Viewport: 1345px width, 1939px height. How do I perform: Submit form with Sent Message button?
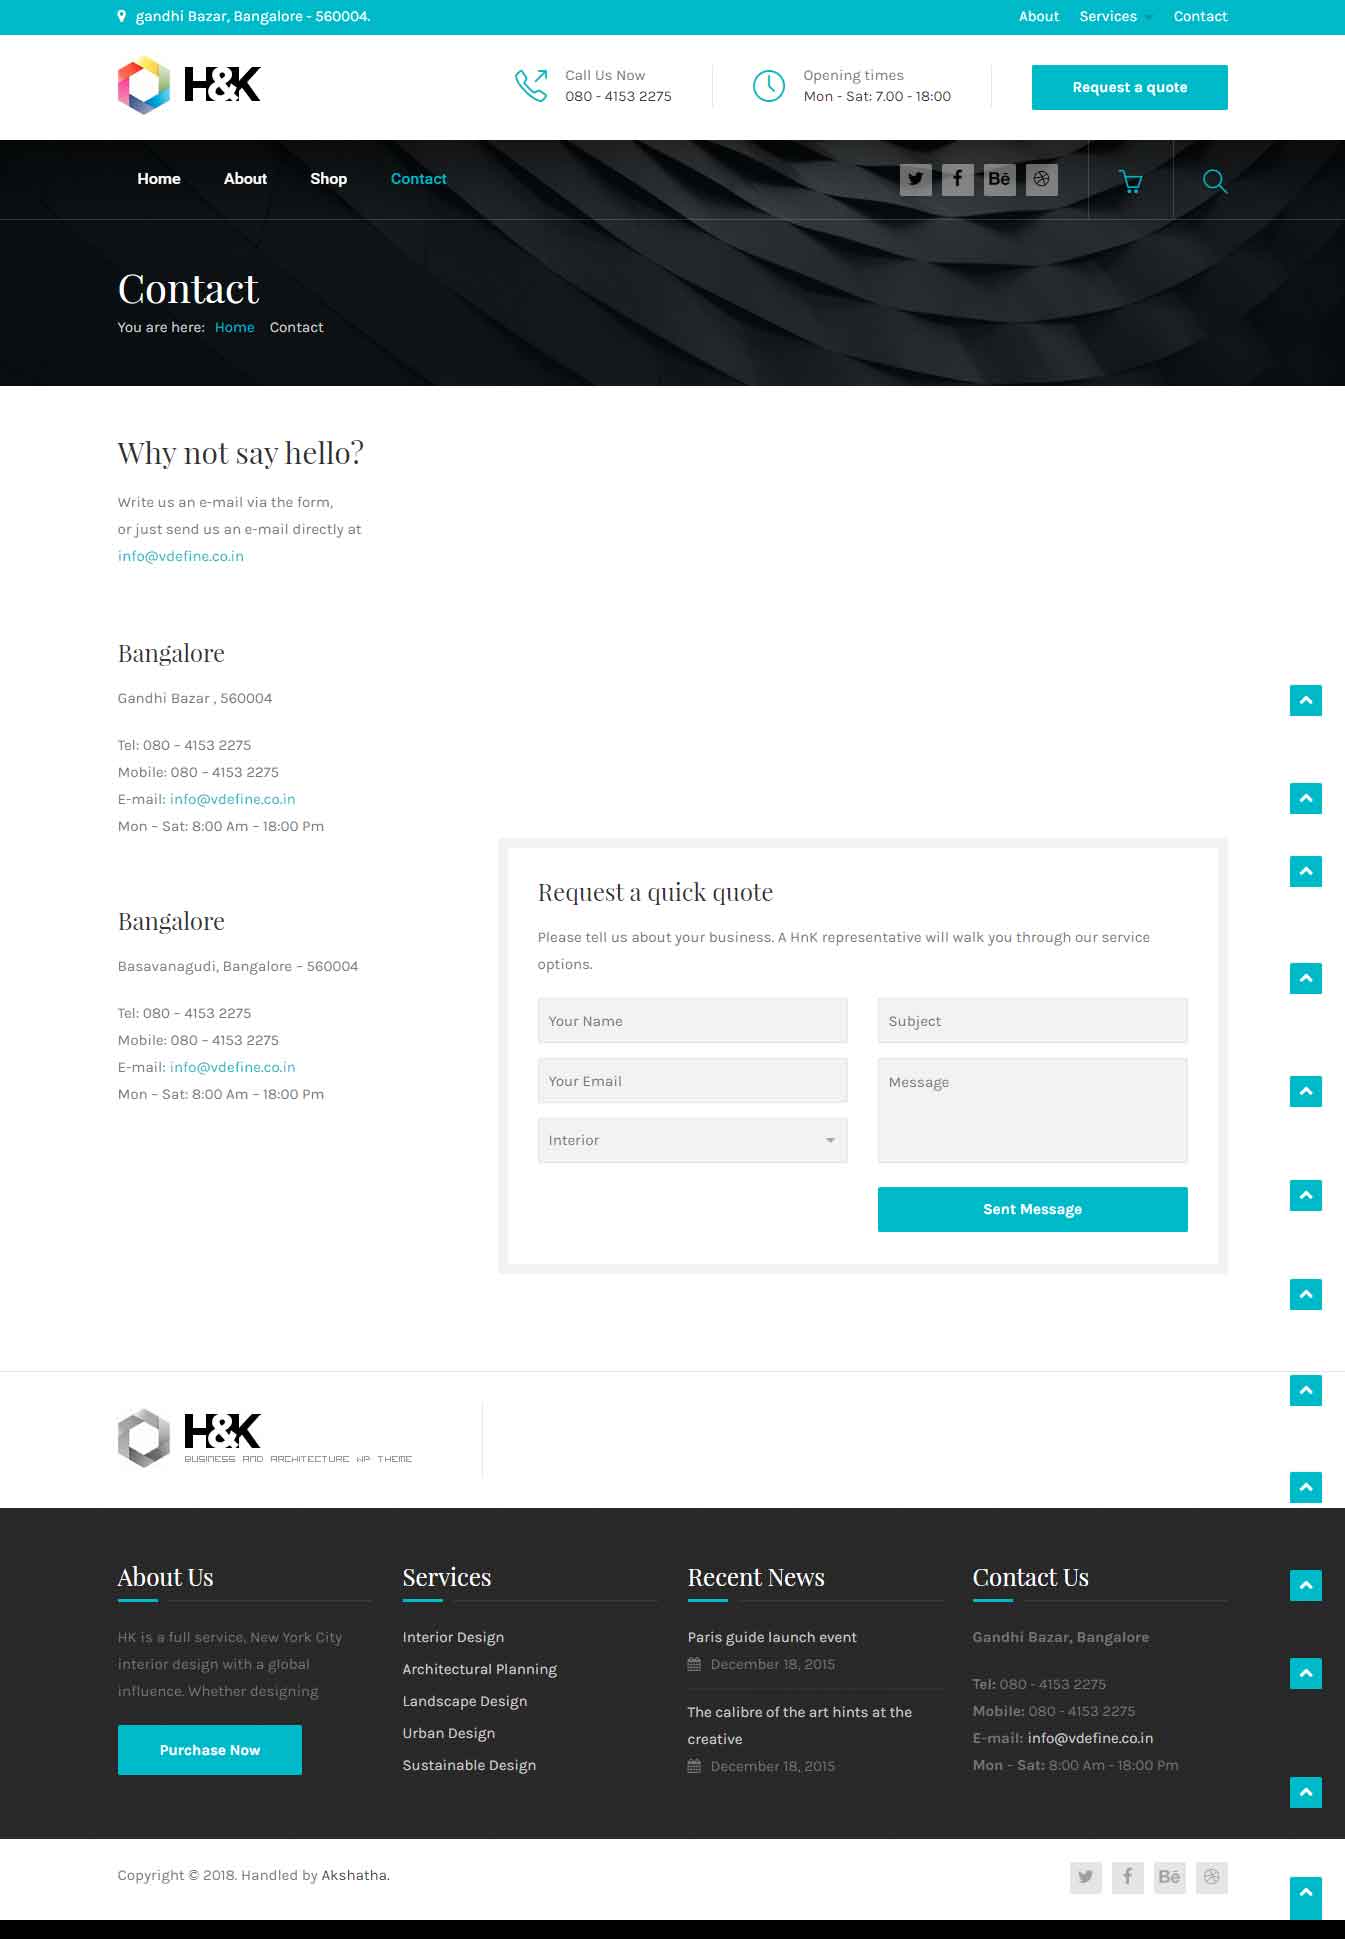tap(1032, 1209)
